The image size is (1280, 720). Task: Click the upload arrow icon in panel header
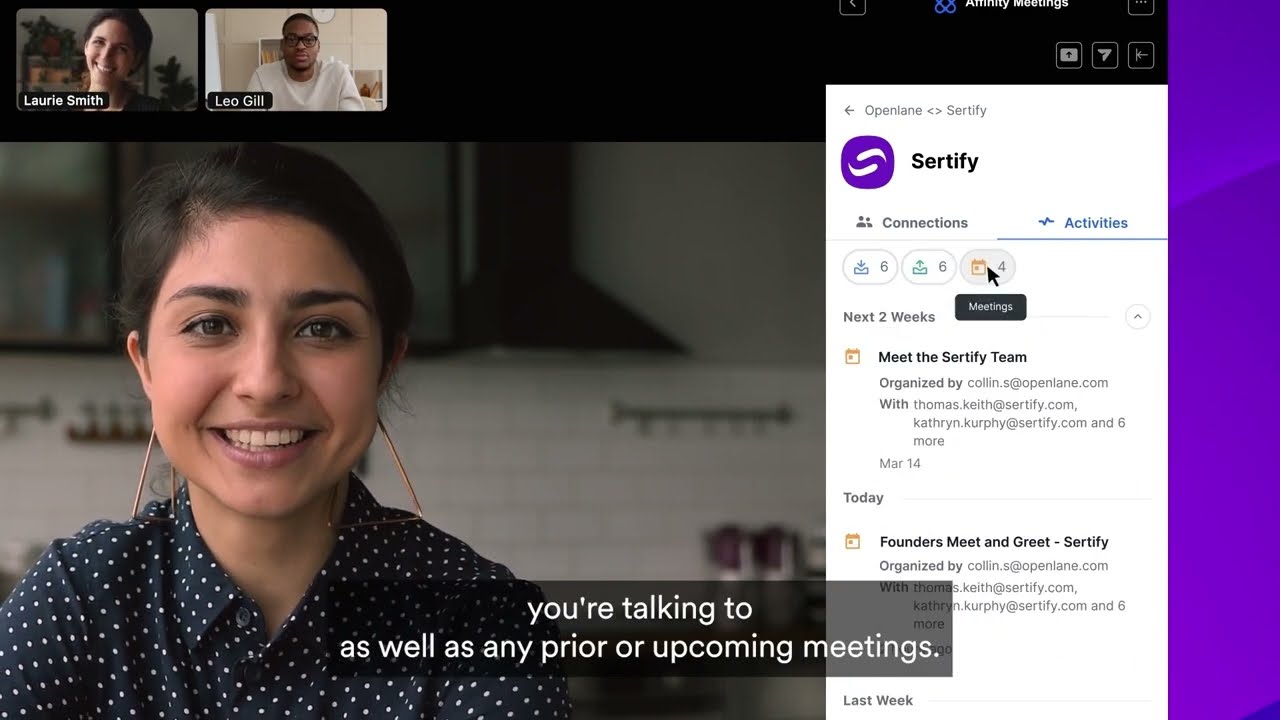1069,55
